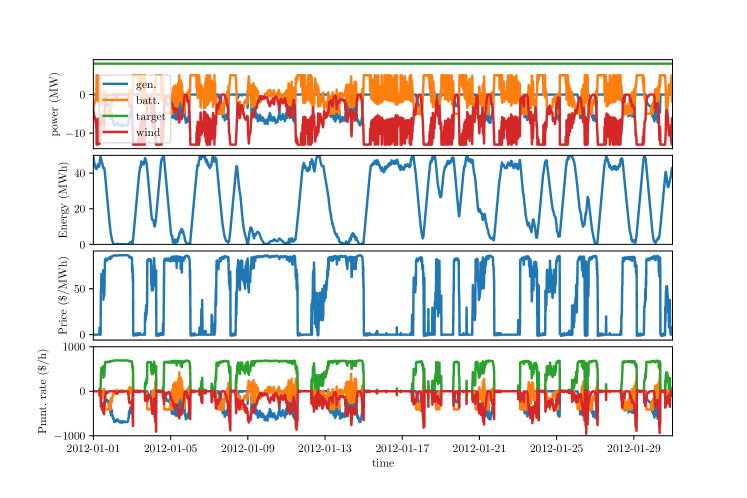Click the 'power (MW)' y-axis label
This screenshot has height=498, width=747.
point(54,104)
